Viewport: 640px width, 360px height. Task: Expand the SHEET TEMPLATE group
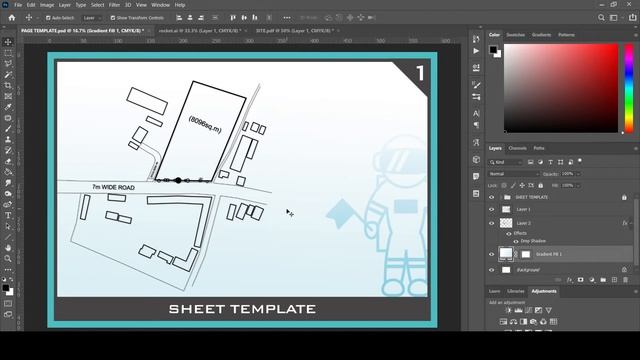click(500, 197)
